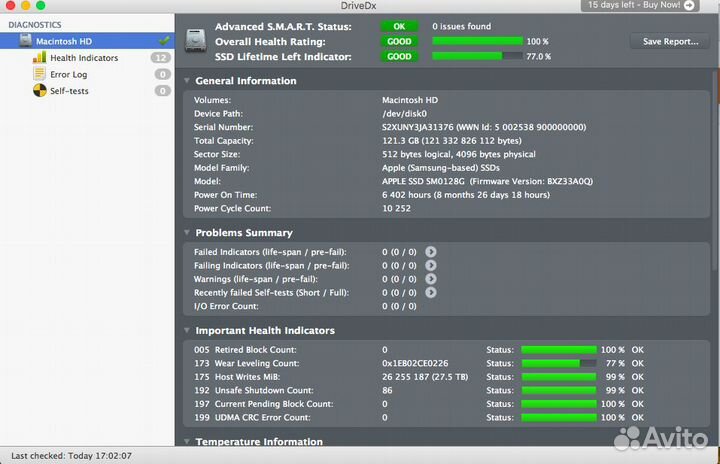The image size is (720, 464).
Task: Click the Self-tests hazard icon
Action: point(40,90)
